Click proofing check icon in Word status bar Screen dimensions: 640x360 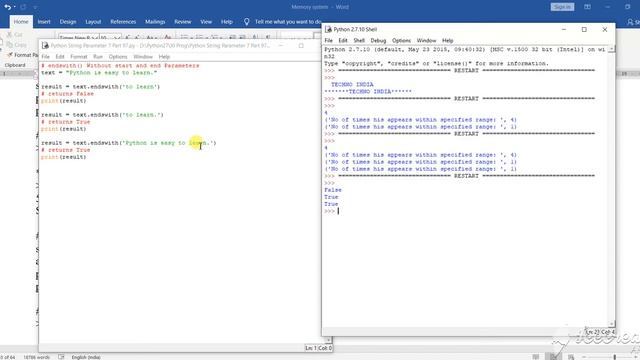point(61,357)
